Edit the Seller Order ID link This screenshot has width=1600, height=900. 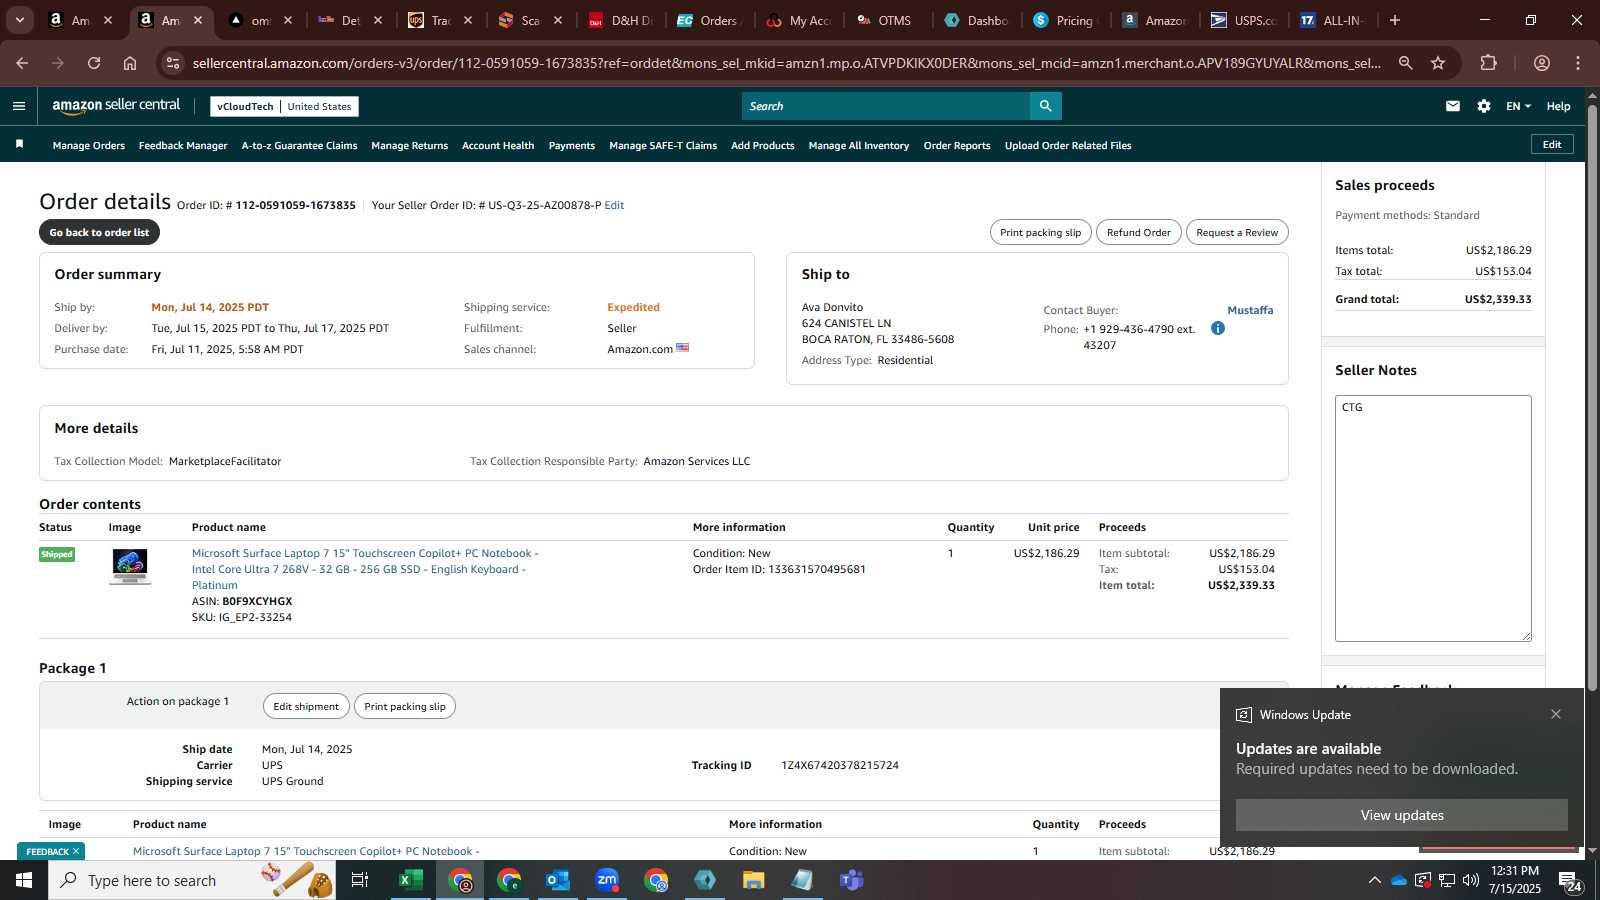(x=614, y=205)
